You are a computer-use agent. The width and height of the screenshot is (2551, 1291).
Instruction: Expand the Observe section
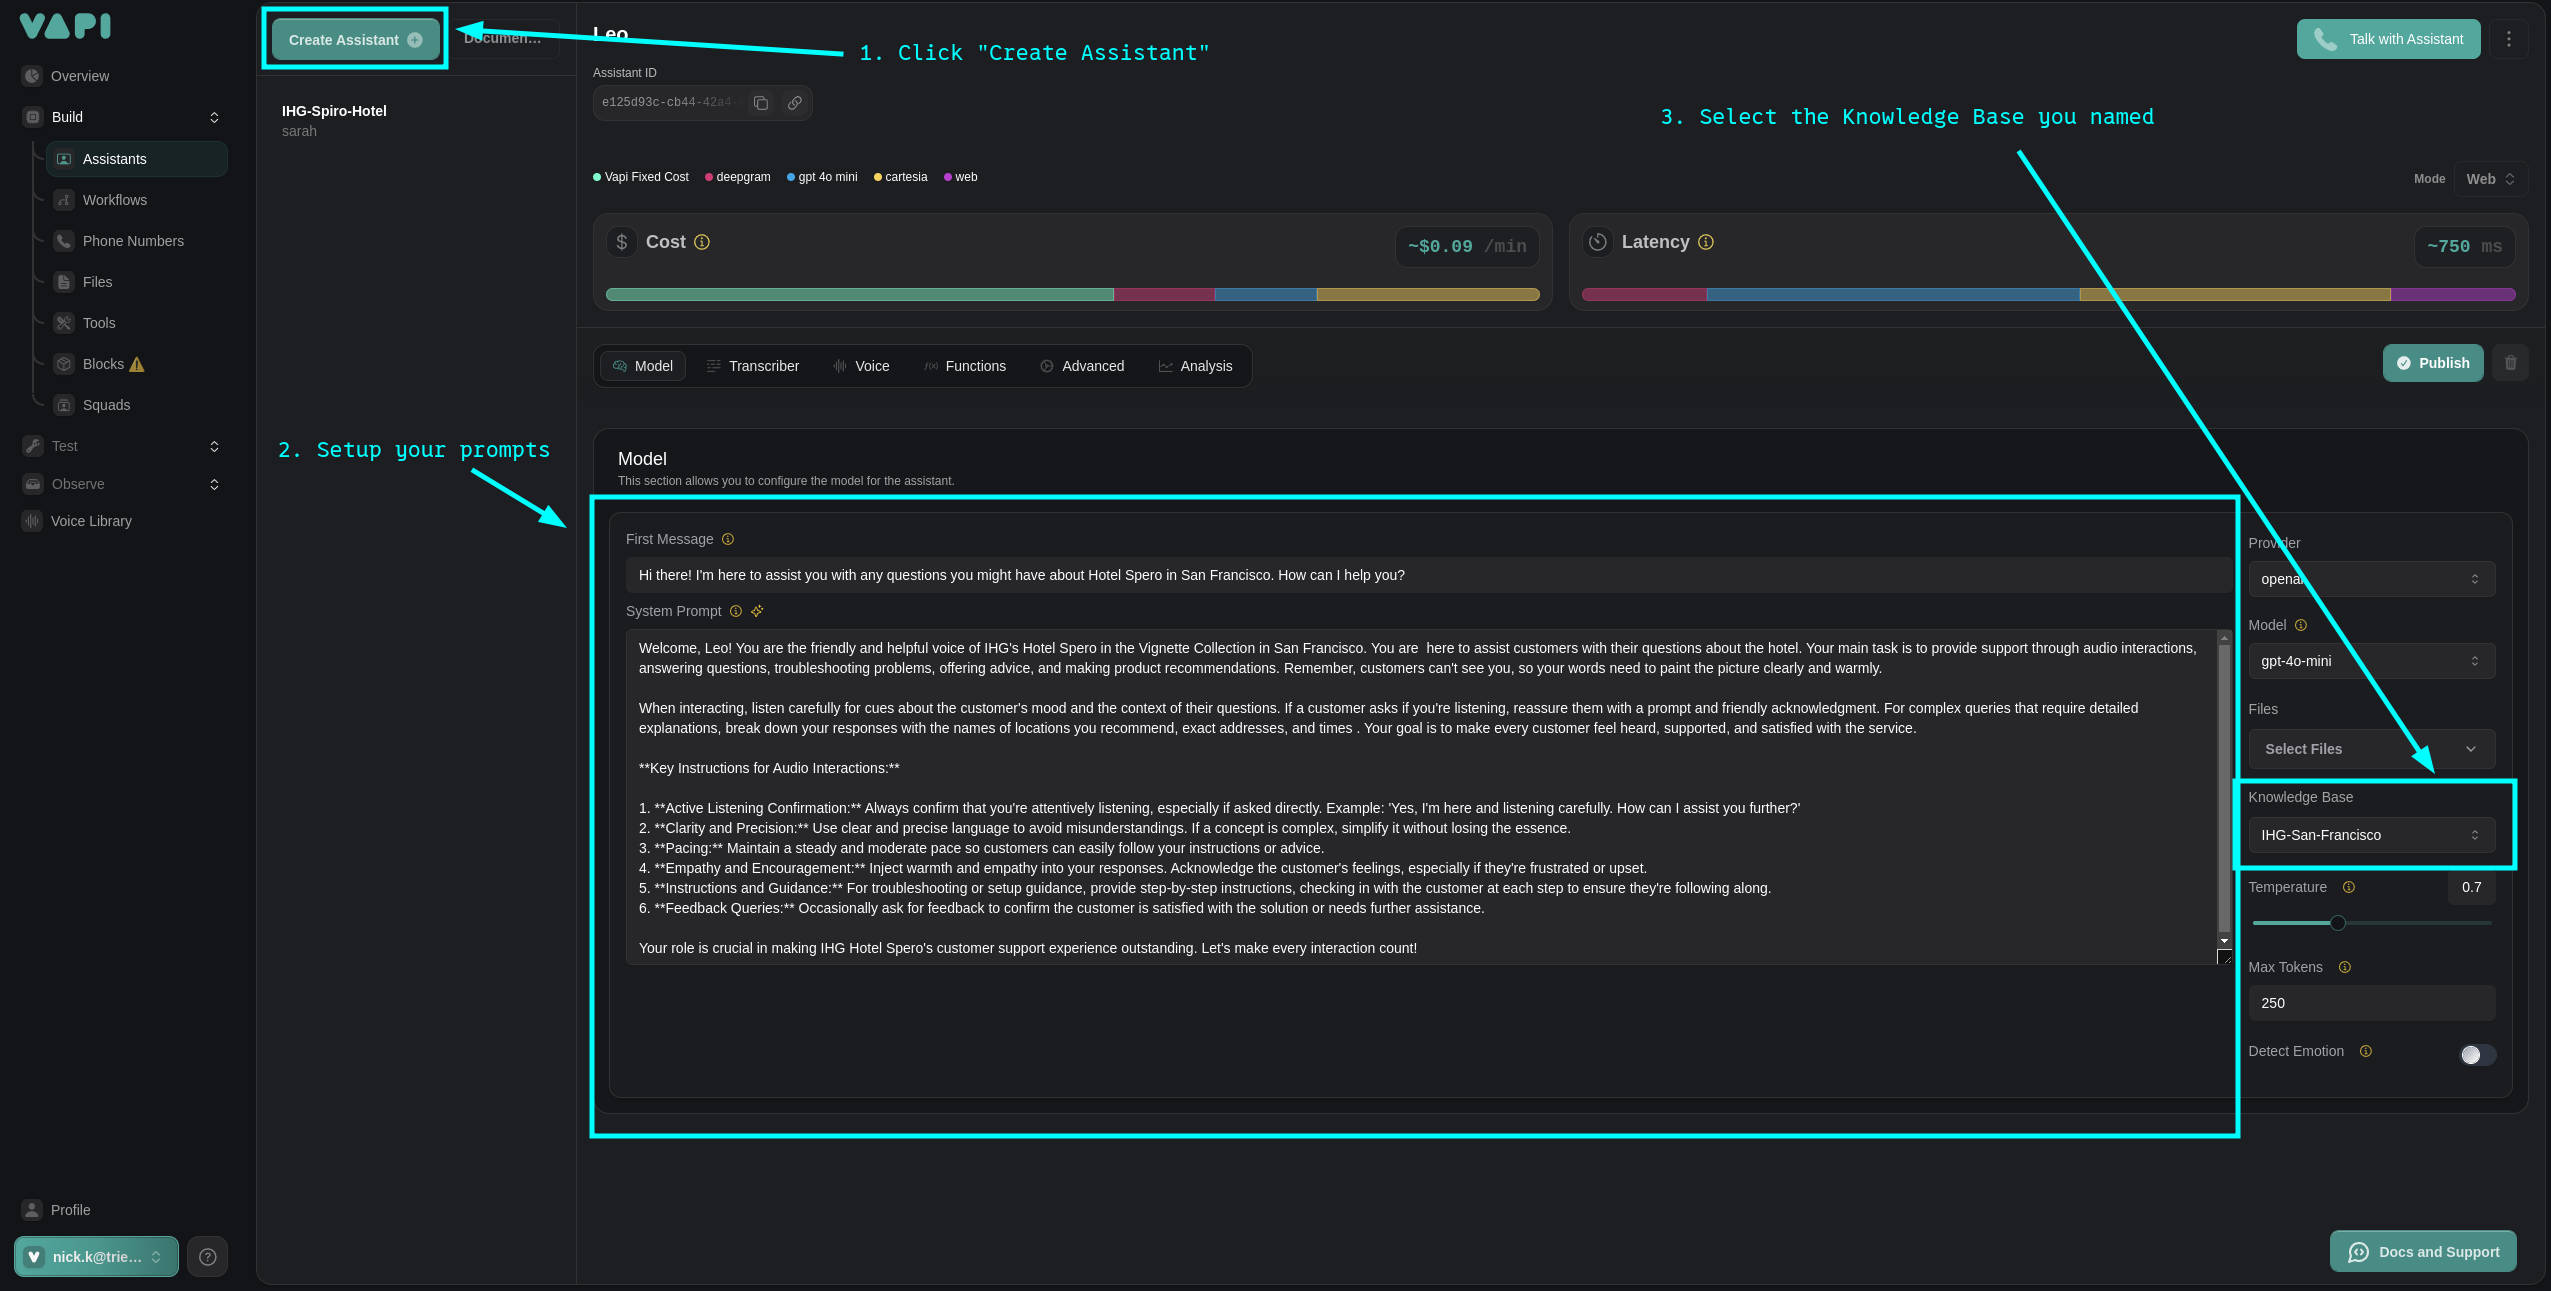click(x=214, y=484)
